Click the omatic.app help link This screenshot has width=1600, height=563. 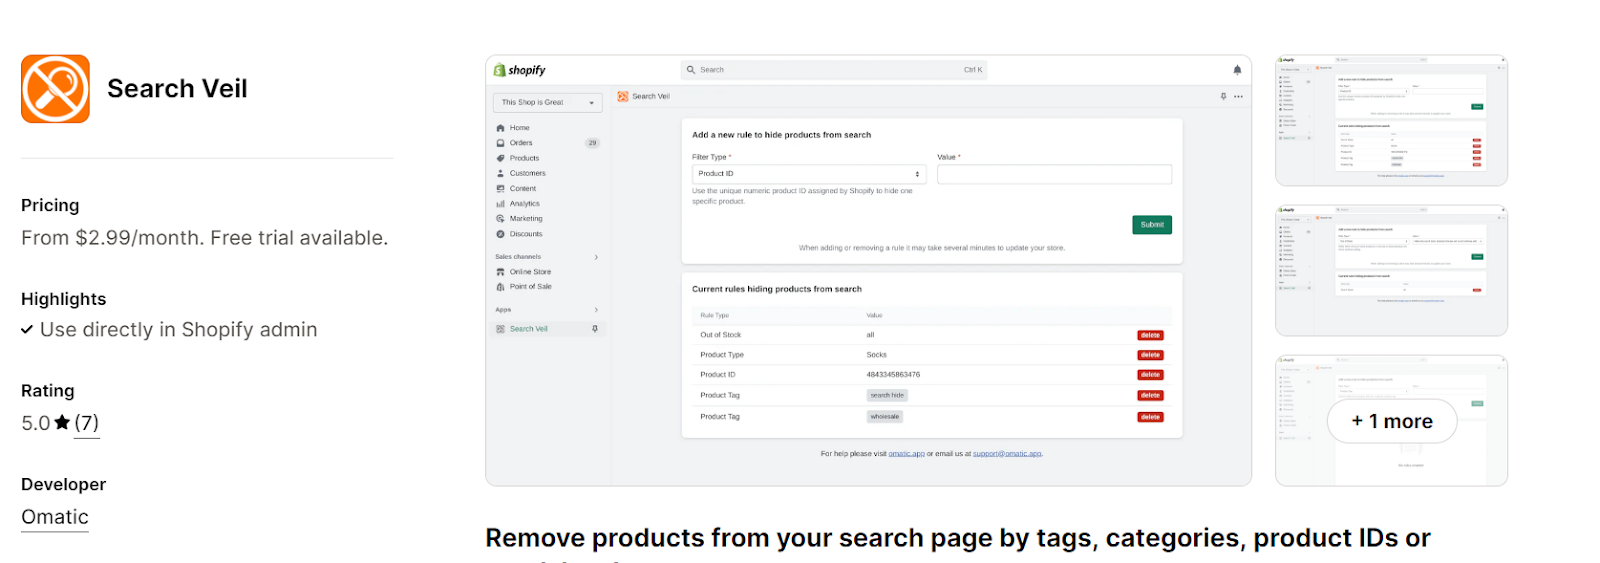(x=906, y=454)
